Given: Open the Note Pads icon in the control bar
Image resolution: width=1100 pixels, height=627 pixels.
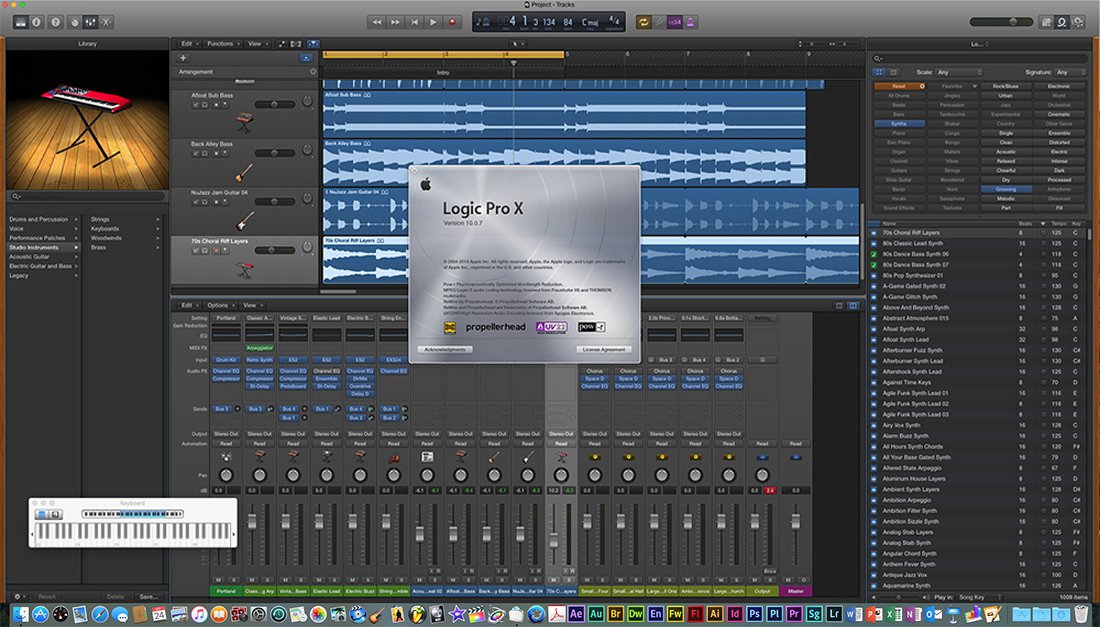Looking at the screenshot, I should pyautogui.click(x=1047, y=22).
